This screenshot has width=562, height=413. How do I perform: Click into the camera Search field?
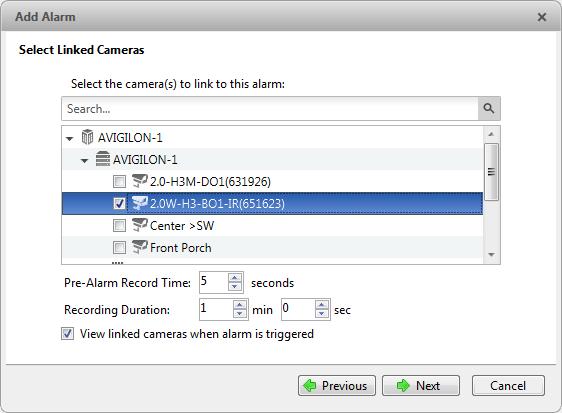(x=270, y=109)
